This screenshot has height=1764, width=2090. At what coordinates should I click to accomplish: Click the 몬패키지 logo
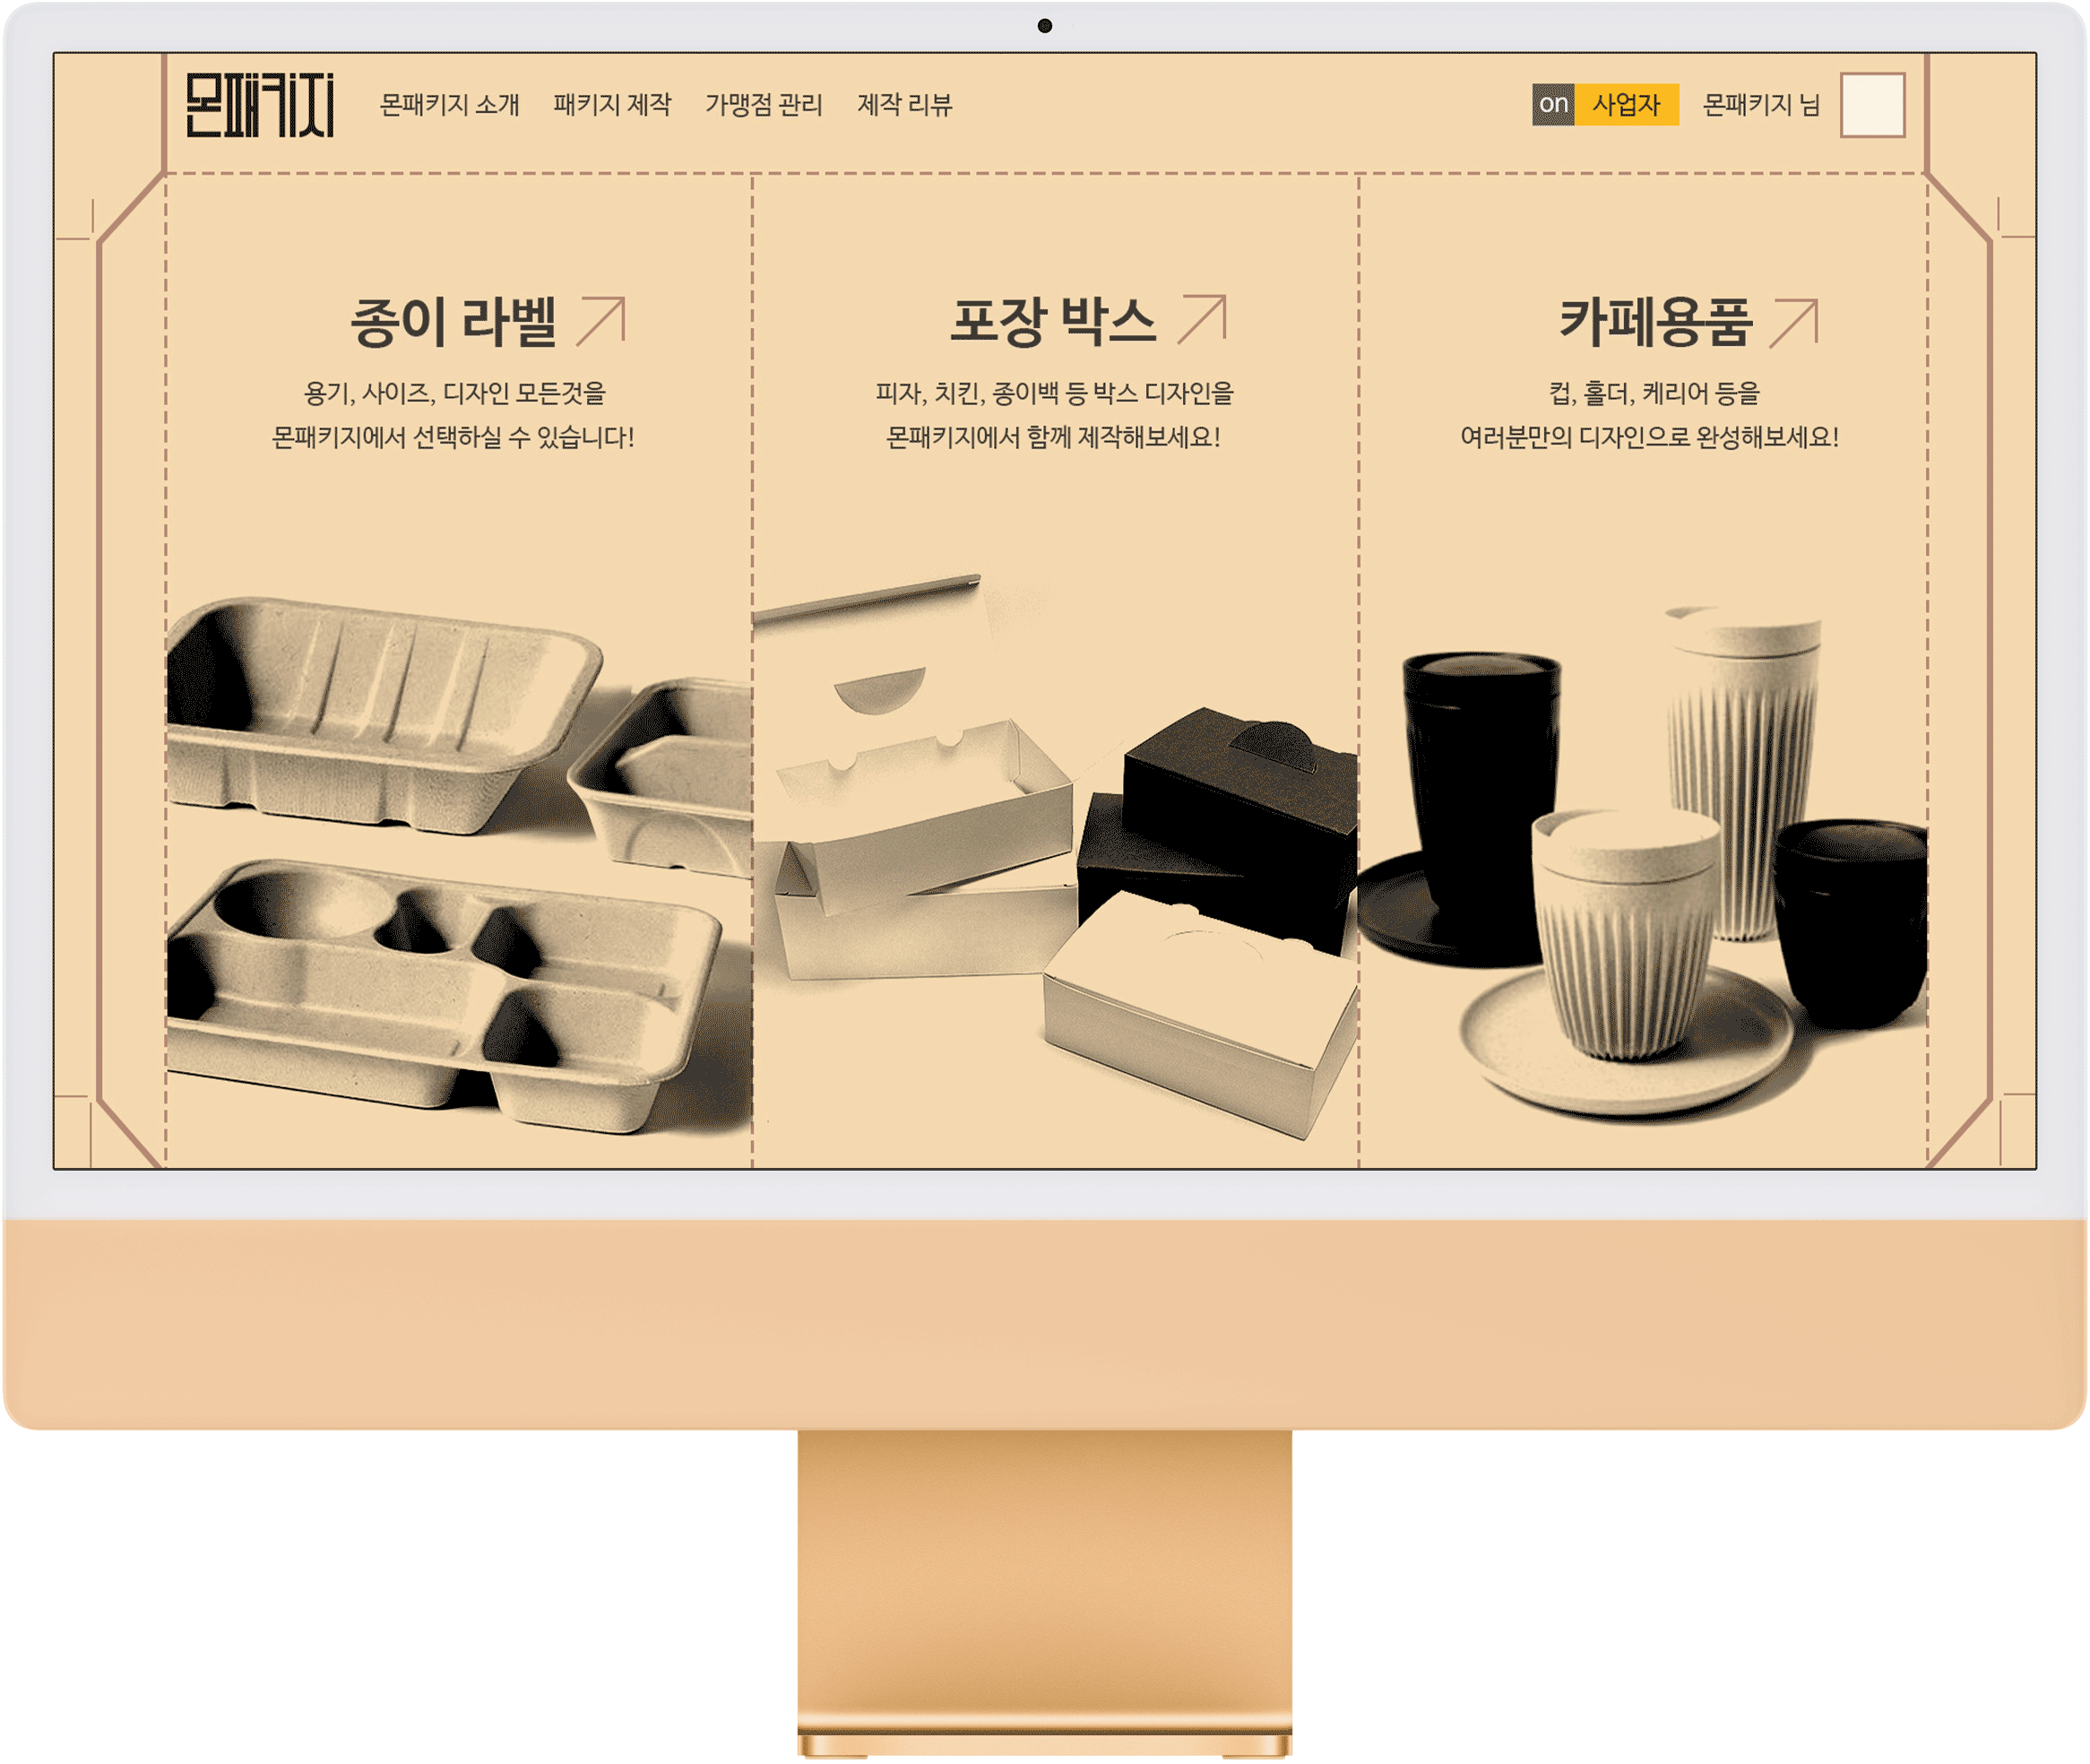(x=259, y=104)
